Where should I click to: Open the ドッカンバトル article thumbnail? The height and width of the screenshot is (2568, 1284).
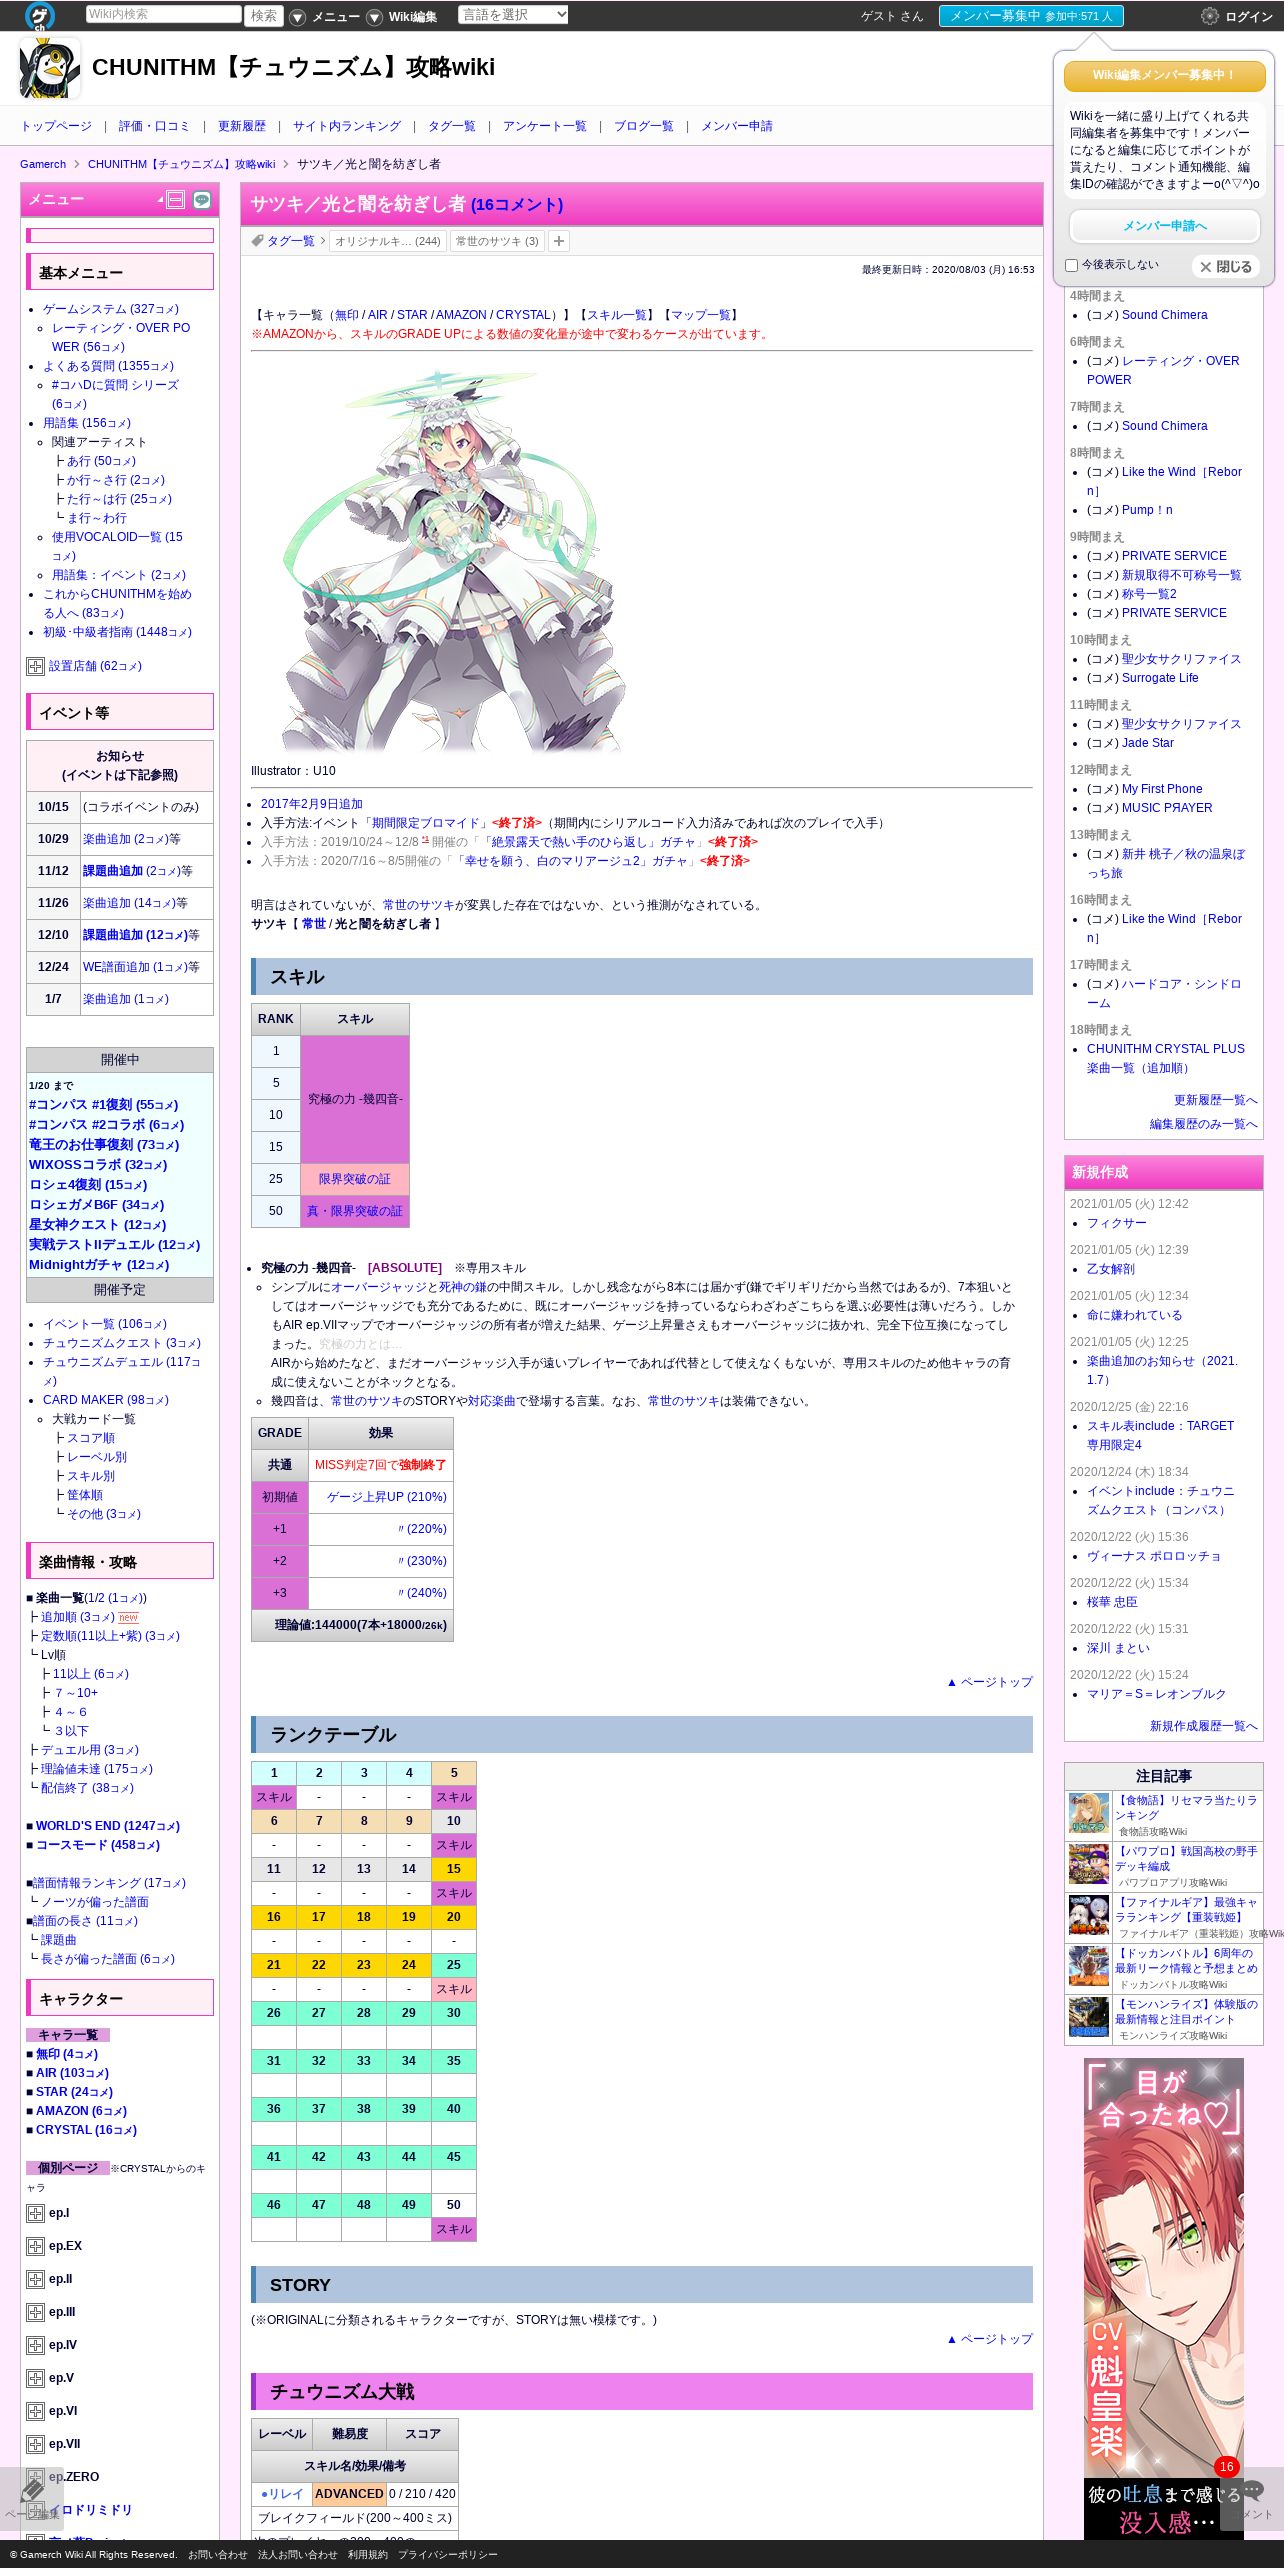1089,1967
